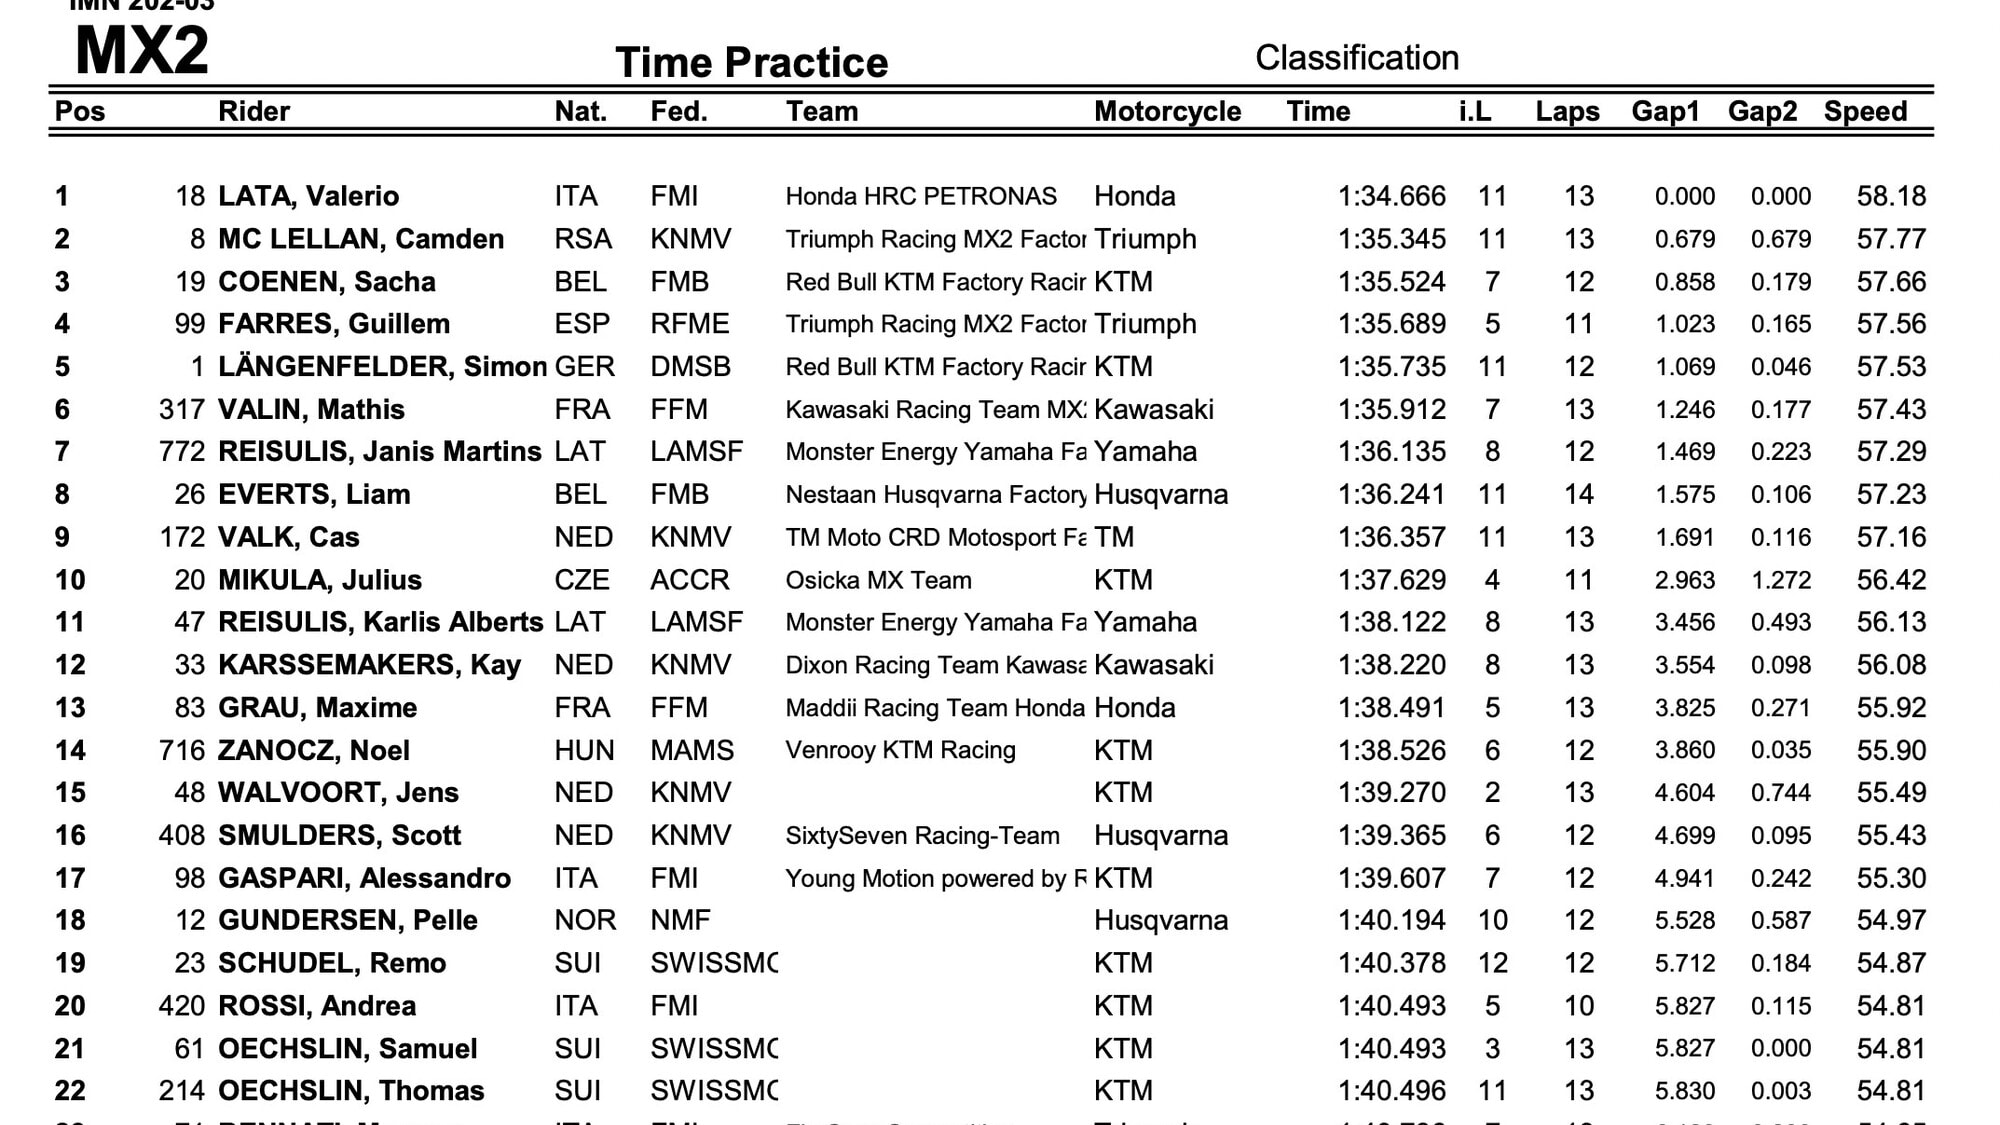This screenshot has width=2000, height=1125.
Task: Click the MX2 class heading
Action: pyautogui.click(x=142, y=50)
